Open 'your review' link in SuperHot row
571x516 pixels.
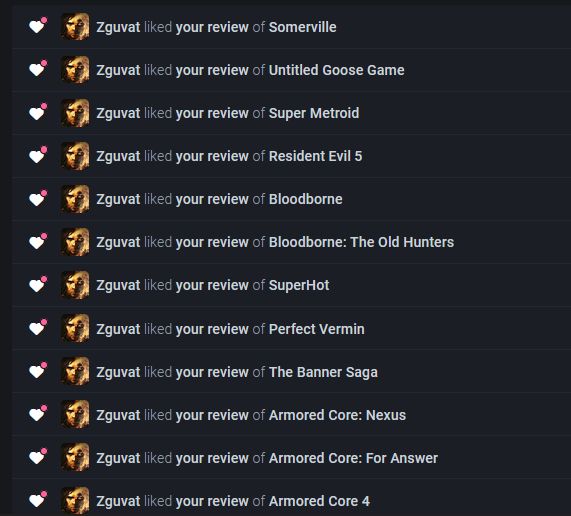pos(212,285)
